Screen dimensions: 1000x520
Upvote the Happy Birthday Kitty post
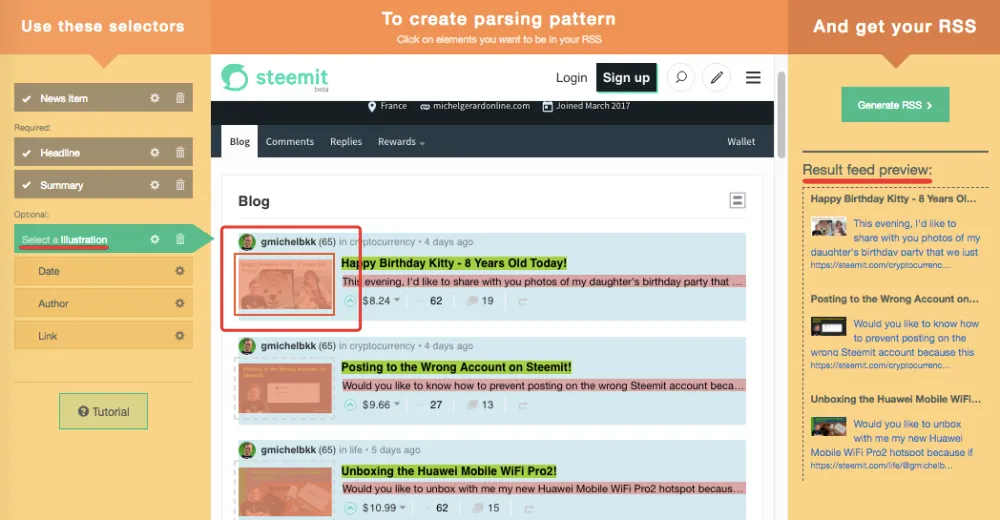click(350, 301)
